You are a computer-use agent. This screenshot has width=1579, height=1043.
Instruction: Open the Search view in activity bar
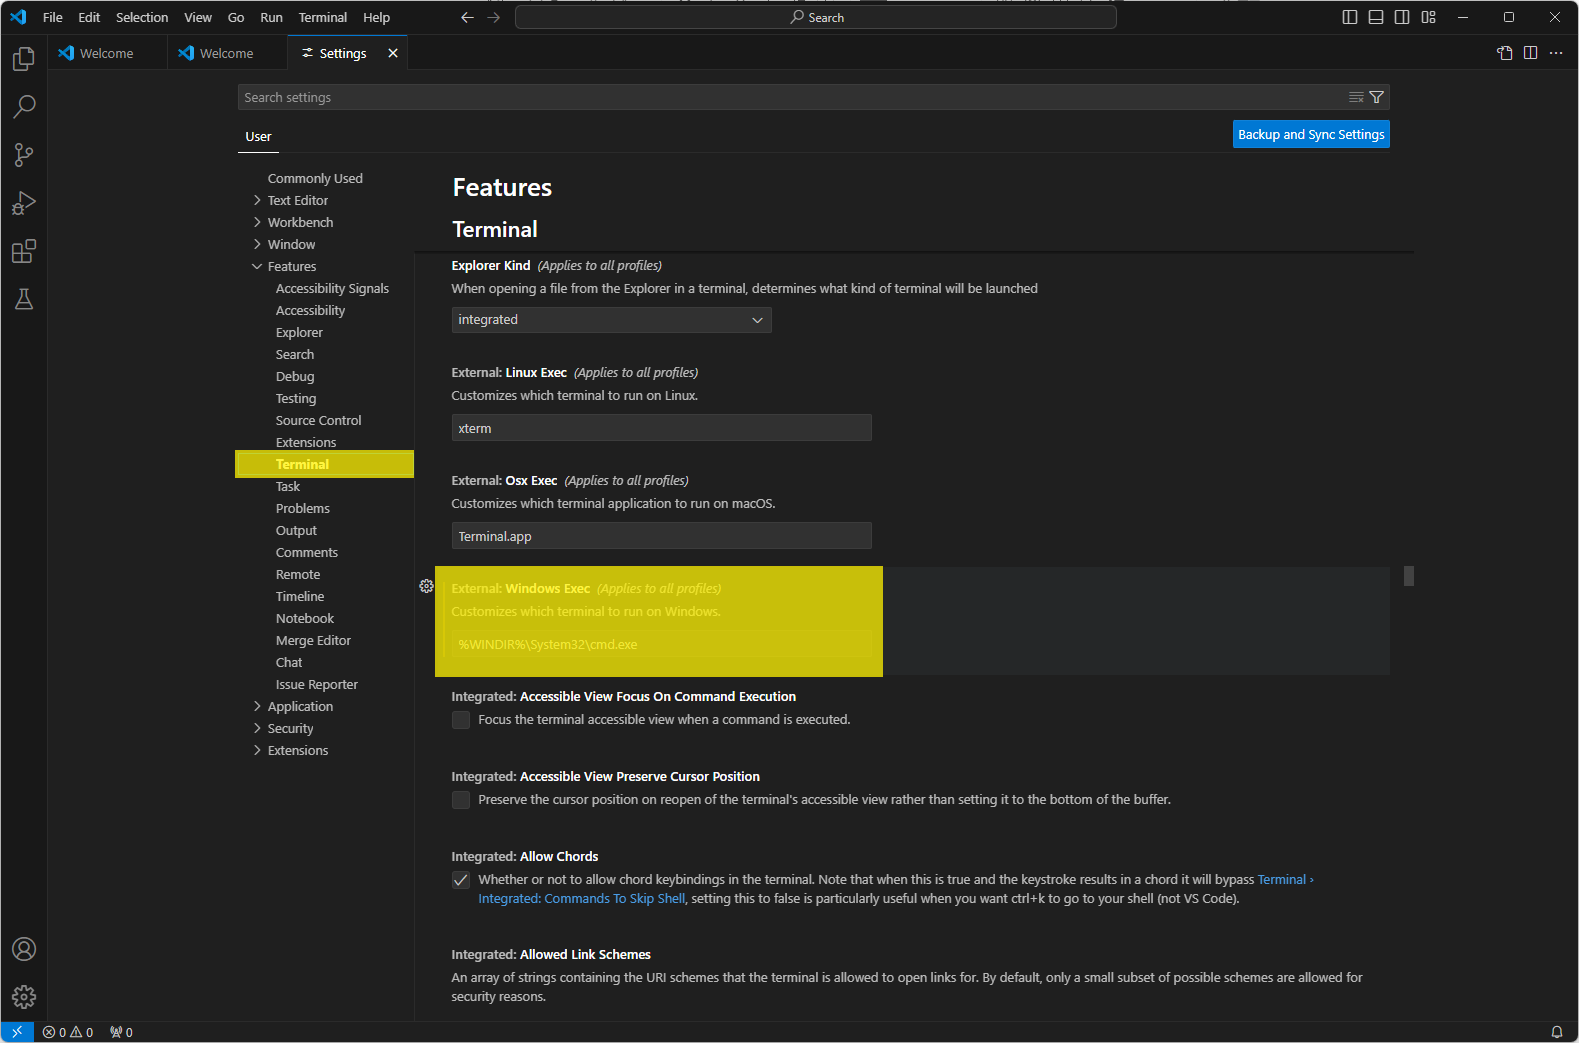24,107
